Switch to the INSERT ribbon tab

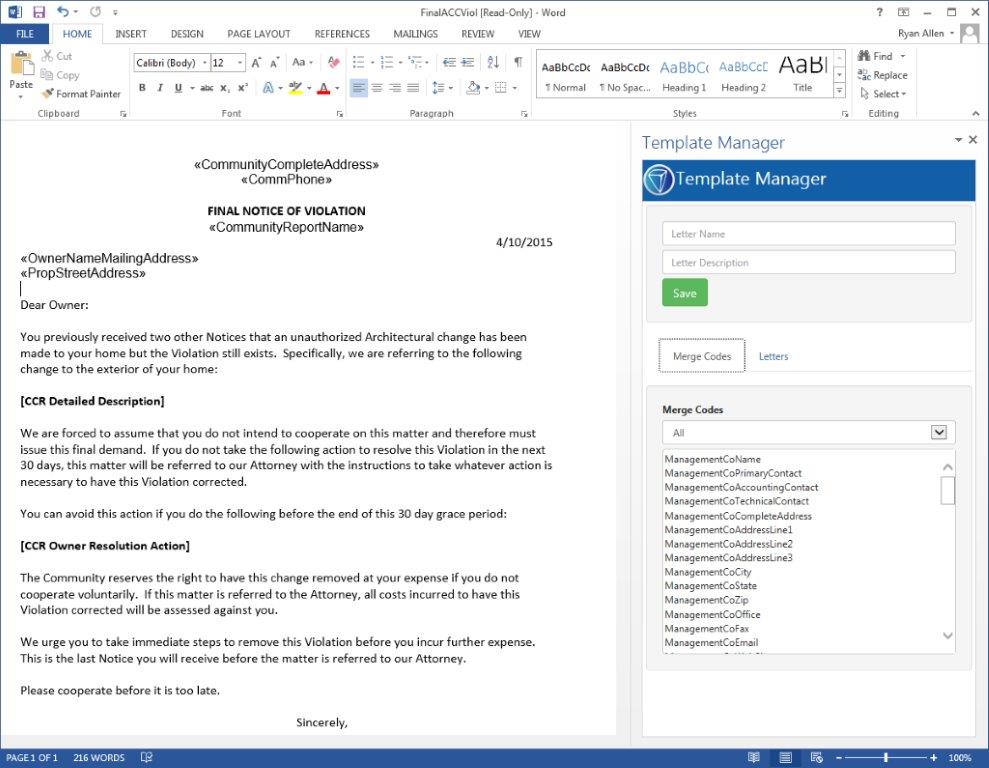pyautogui.click(x=131, y=33)
